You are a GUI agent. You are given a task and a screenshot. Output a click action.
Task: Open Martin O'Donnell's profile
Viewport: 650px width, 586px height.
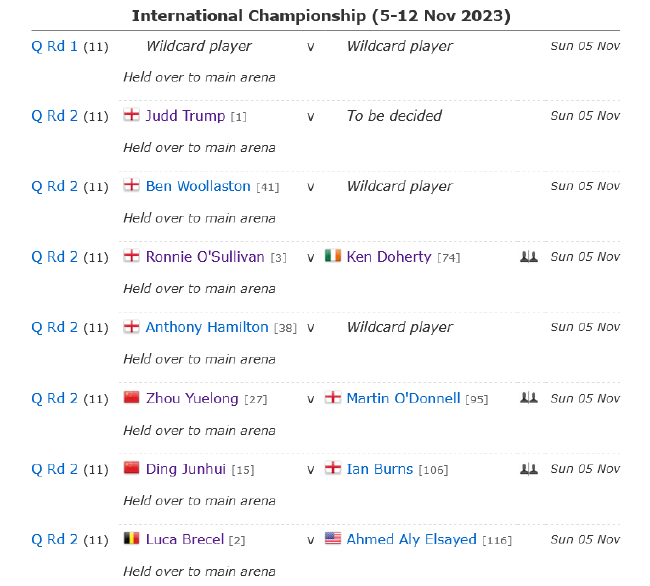(403, 398)
